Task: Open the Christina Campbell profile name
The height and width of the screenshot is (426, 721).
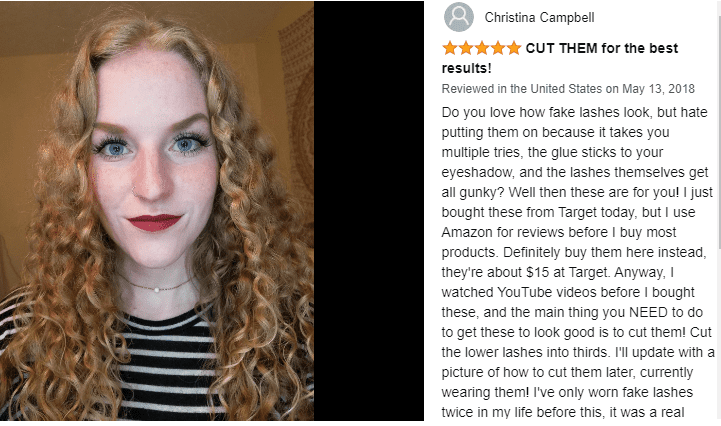Action: 539,17
